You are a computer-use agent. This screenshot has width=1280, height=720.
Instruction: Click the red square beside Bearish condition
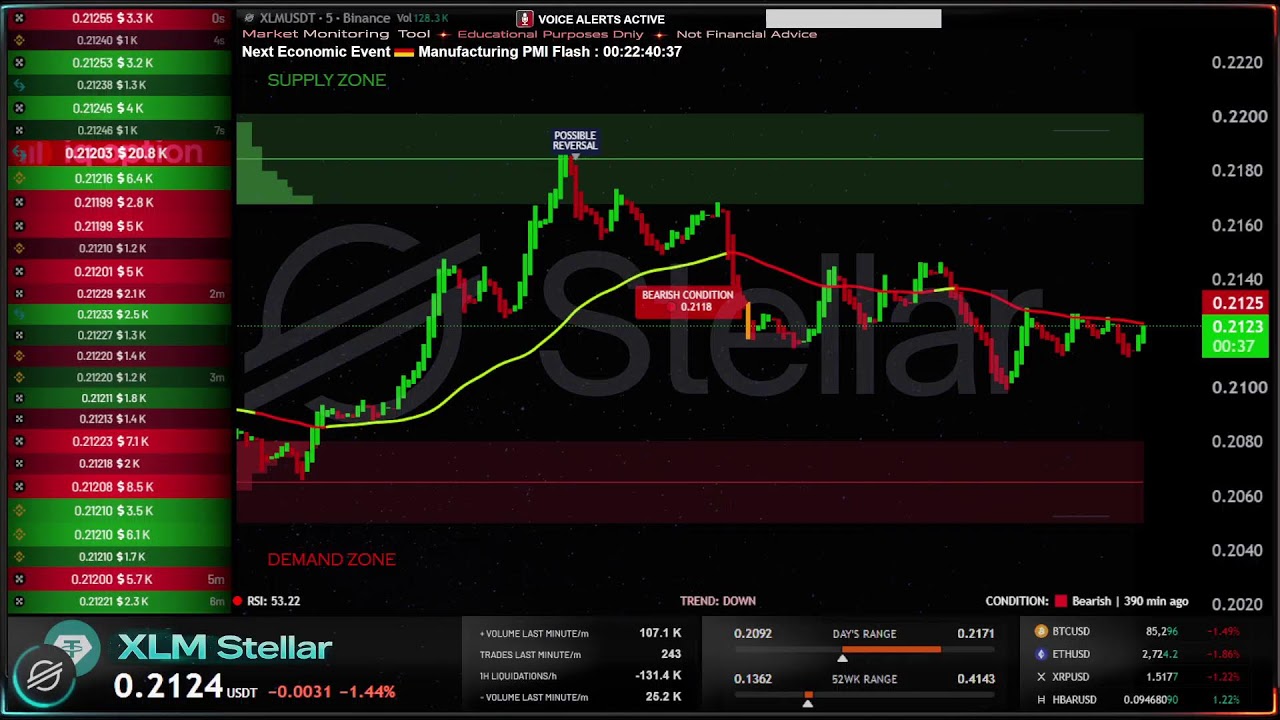coord(1061,601)
